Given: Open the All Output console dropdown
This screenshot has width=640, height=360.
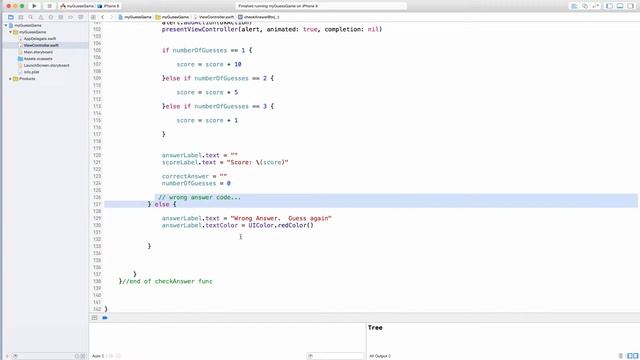Looking at the screenshot, I should [x=380, y=356].
